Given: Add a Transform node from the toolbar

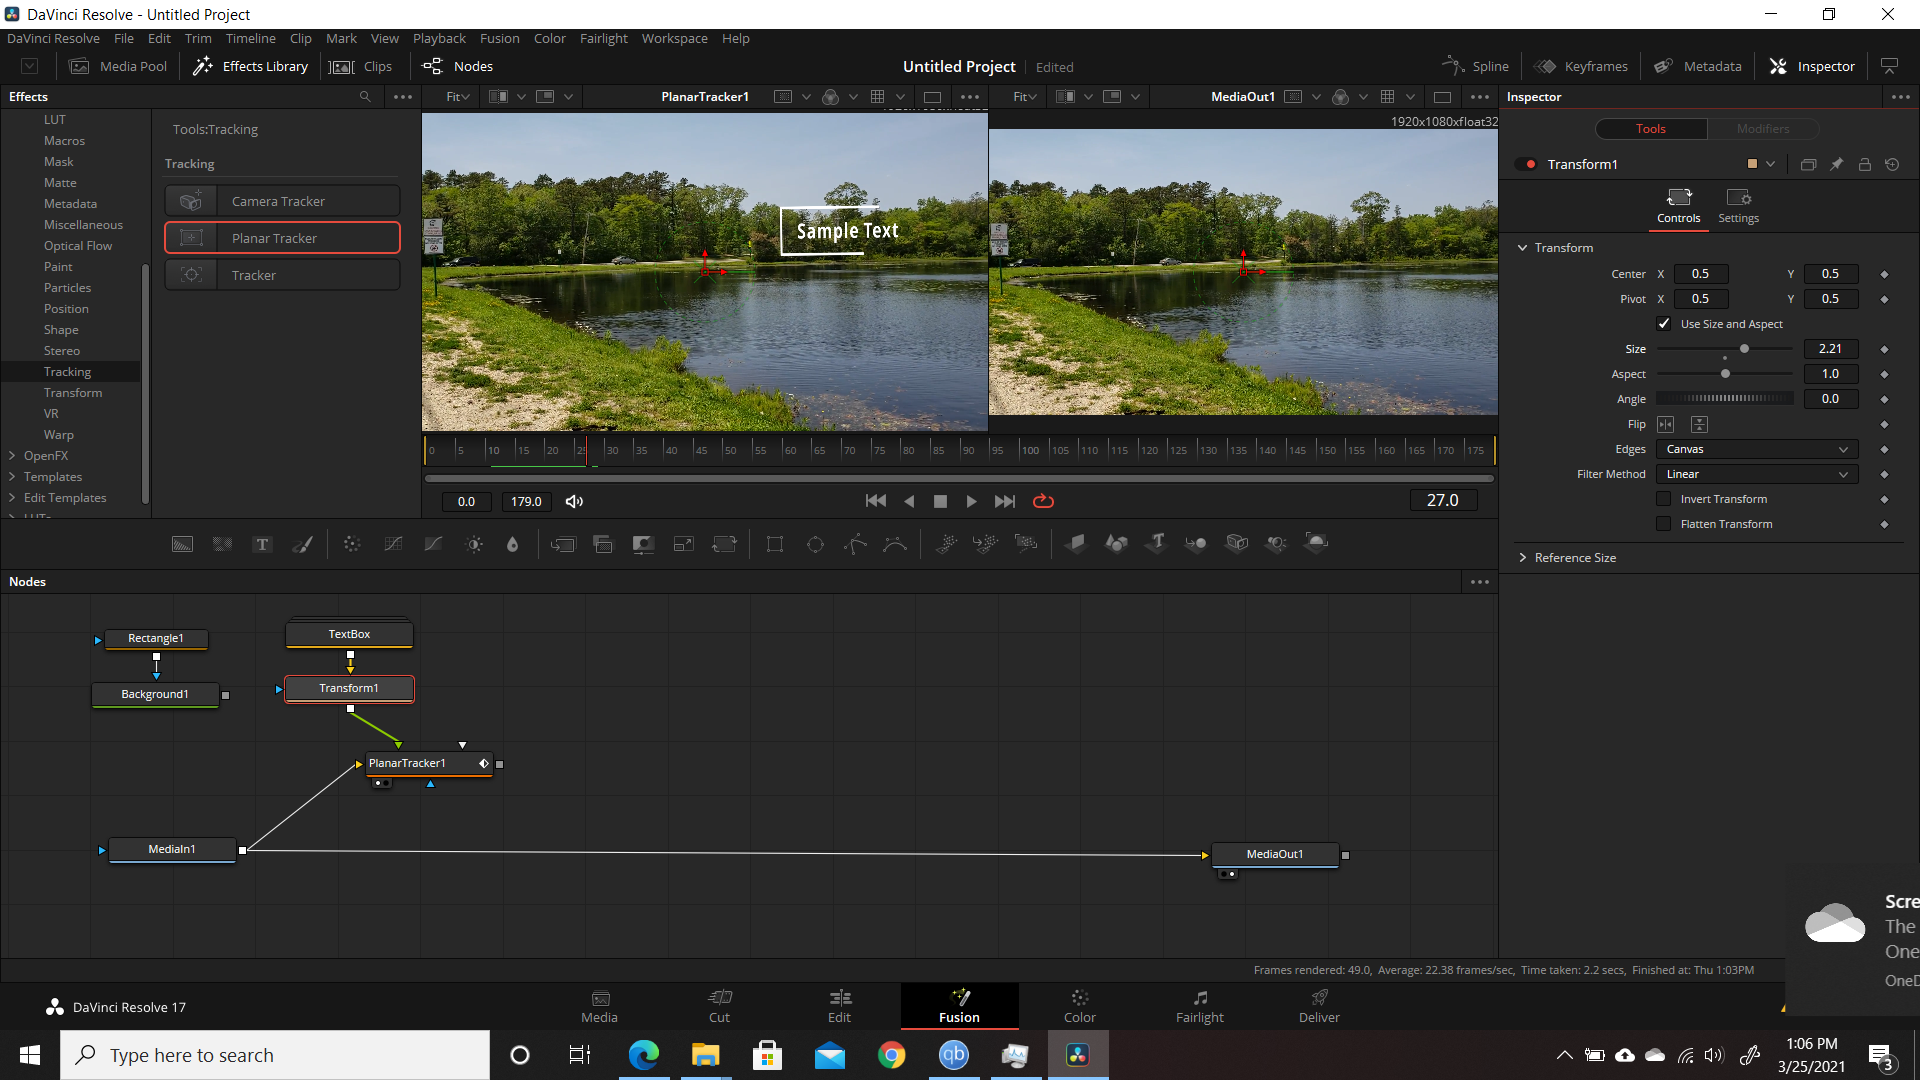Looking at the screenshot, I should click(724, 544).
